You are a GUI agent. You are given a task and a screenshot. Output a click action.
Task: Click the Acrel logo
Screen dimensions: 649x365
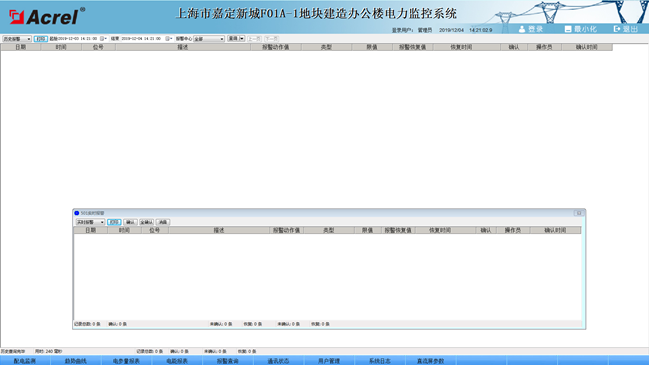pyautogui.click(x=46, y=17)
